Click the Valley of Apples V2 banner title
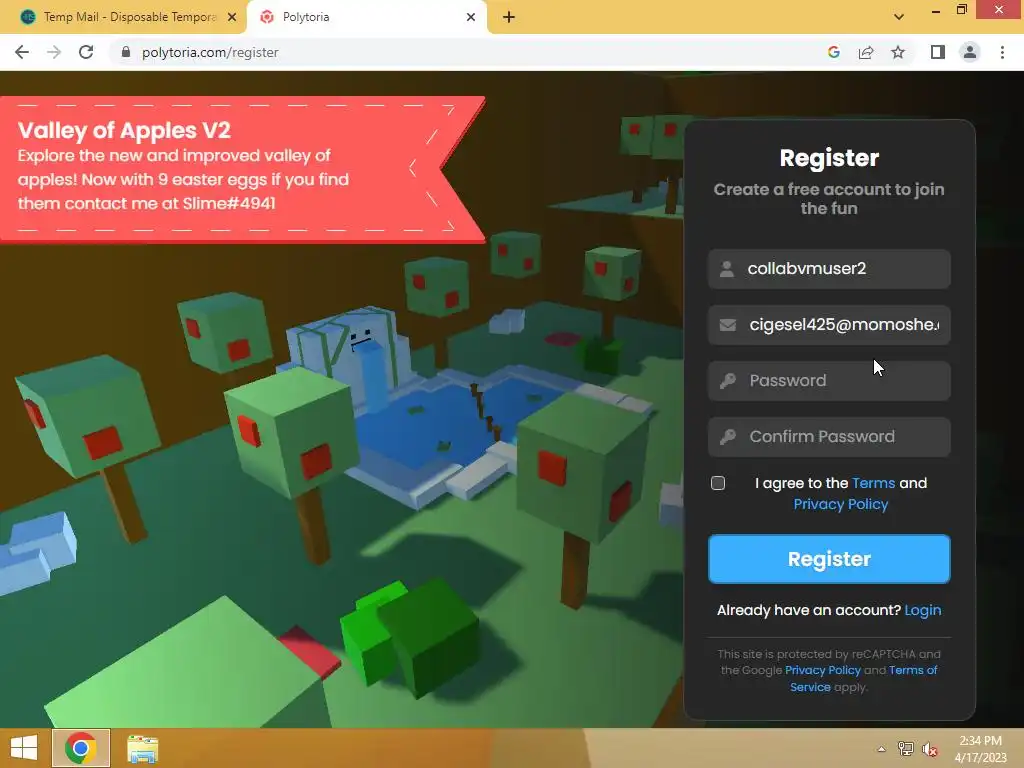 point(124,130)
